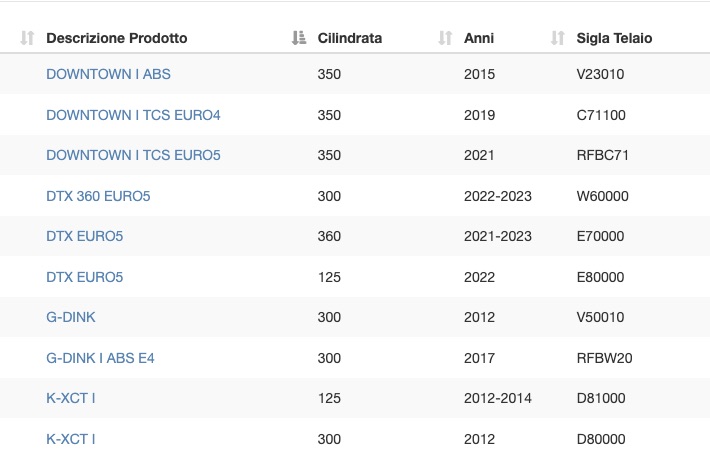Click Descrizione Prodotto column header
The image size is (710, 466).
[x=117, y=38]
